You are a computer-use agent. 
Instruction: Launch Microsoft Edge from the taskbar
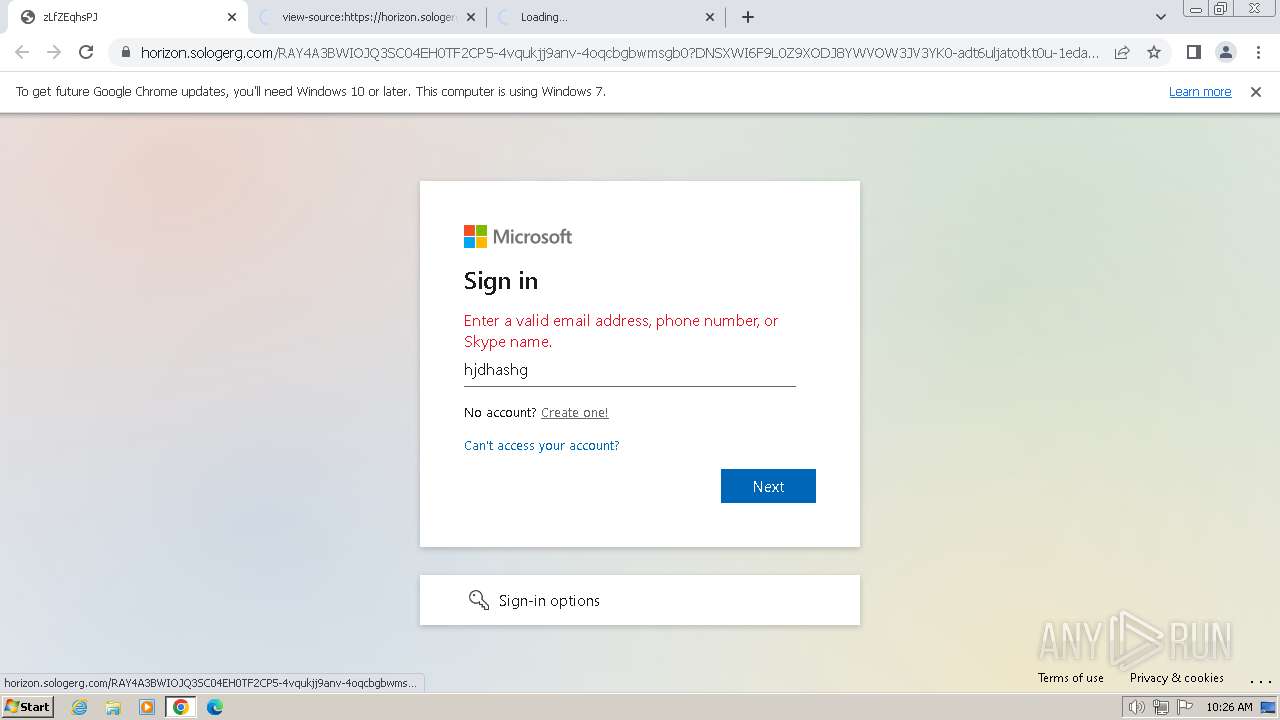coord(215,707)
